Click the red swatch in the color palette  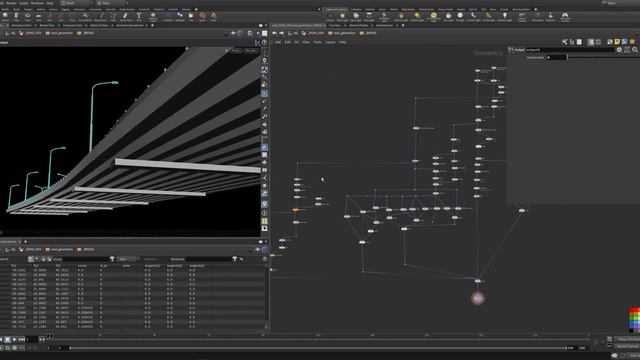click(633, 311)
